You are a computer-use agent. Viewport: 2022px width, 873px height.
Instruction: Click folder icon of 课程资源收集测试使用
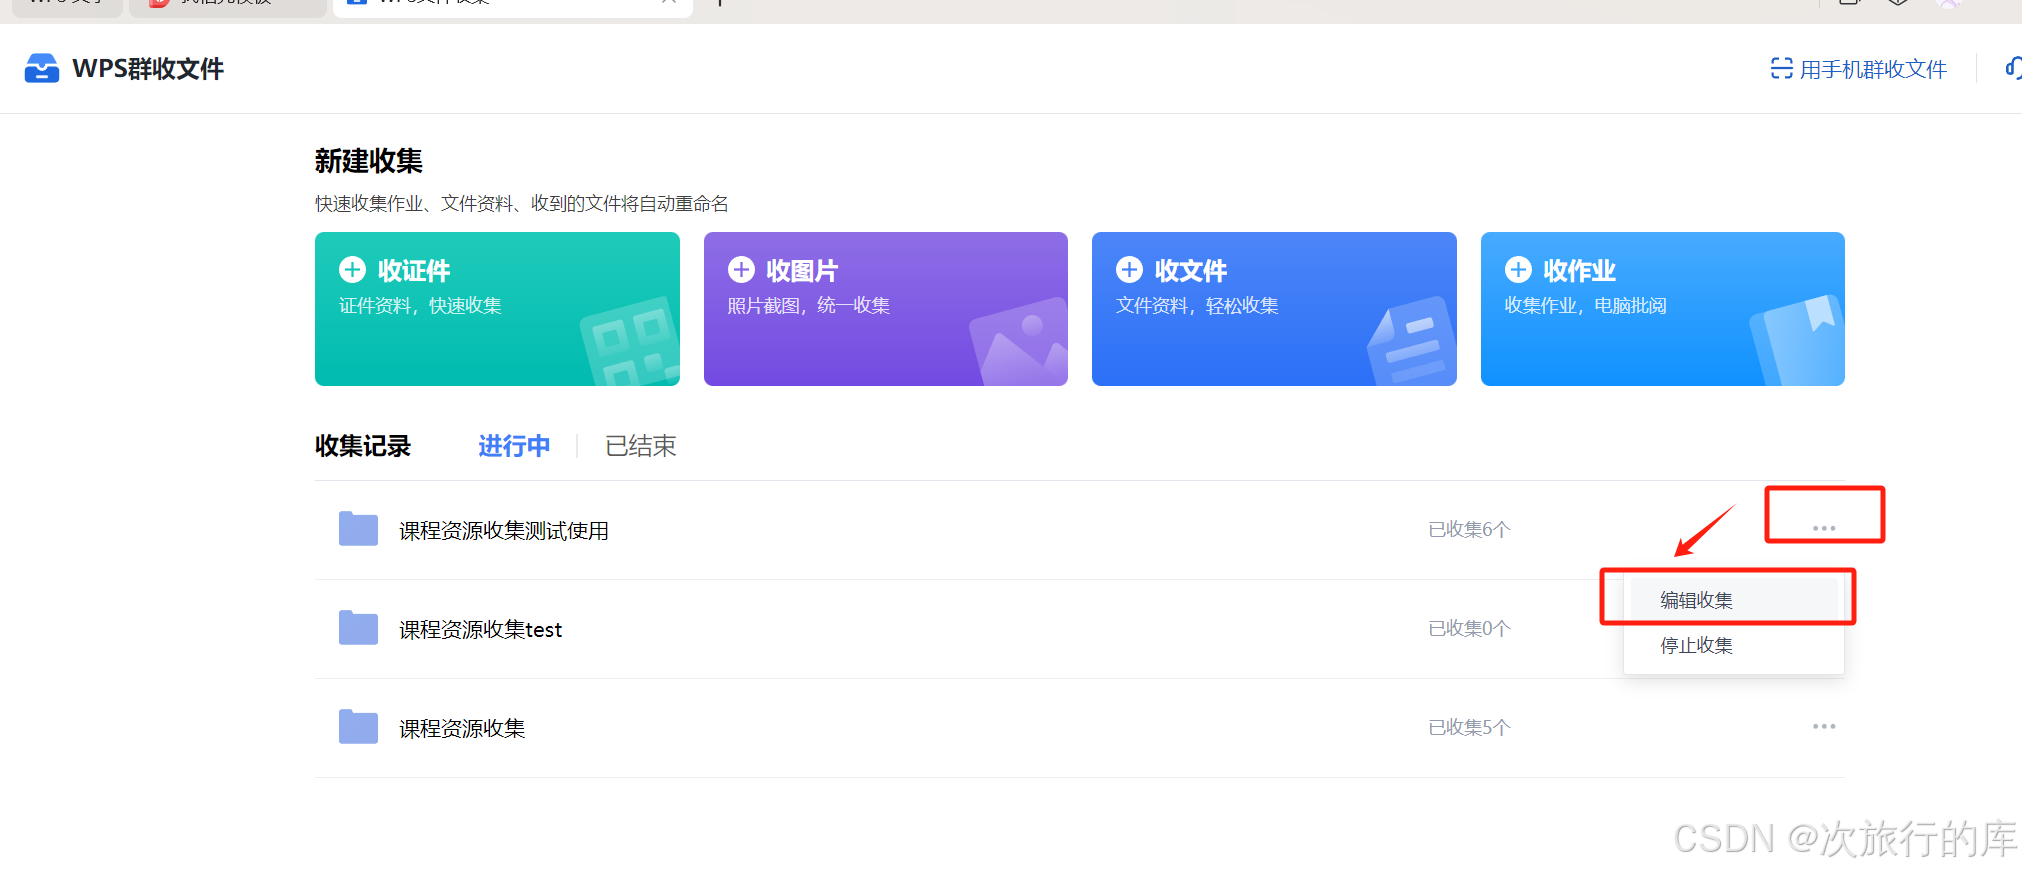pos(358,528)
